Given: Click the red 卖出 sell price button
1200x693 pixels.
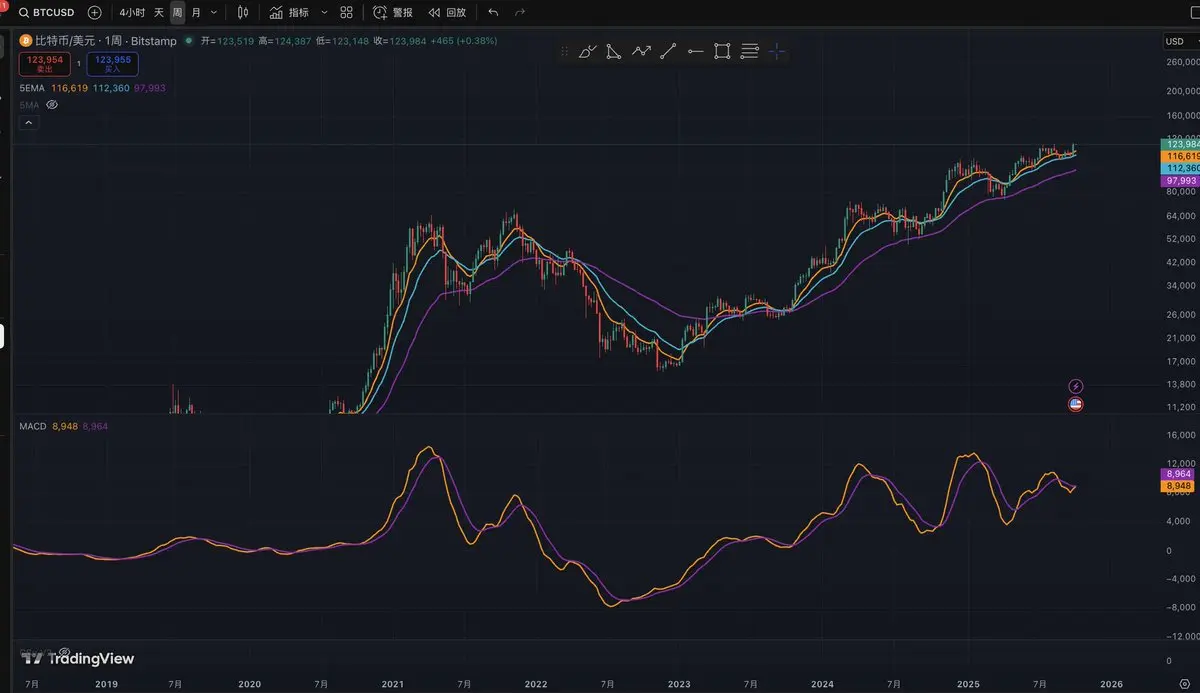Looking at the screenshot, I should (44, 64).
